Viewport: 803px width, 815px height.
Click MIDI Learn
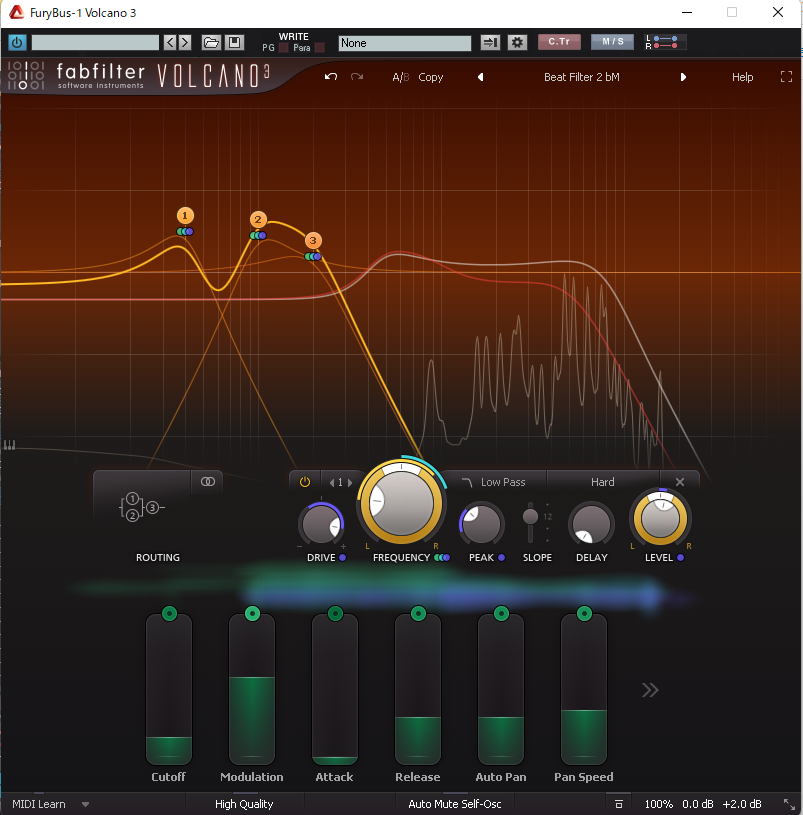pyautogui.click(x=39, y=804)
